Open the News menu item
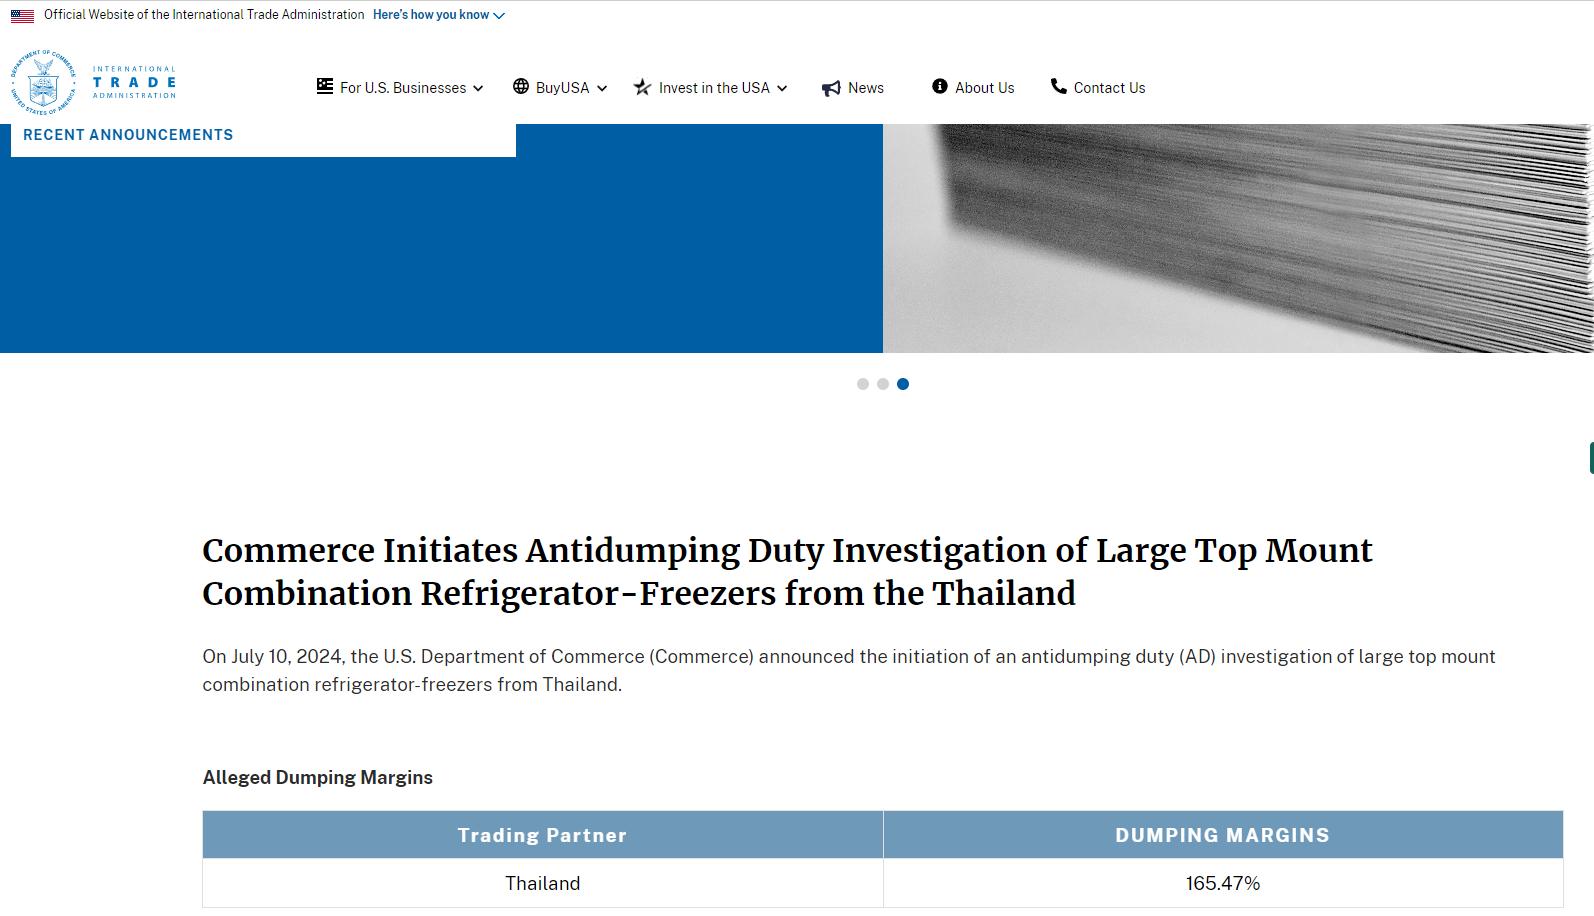 point(865,88)
